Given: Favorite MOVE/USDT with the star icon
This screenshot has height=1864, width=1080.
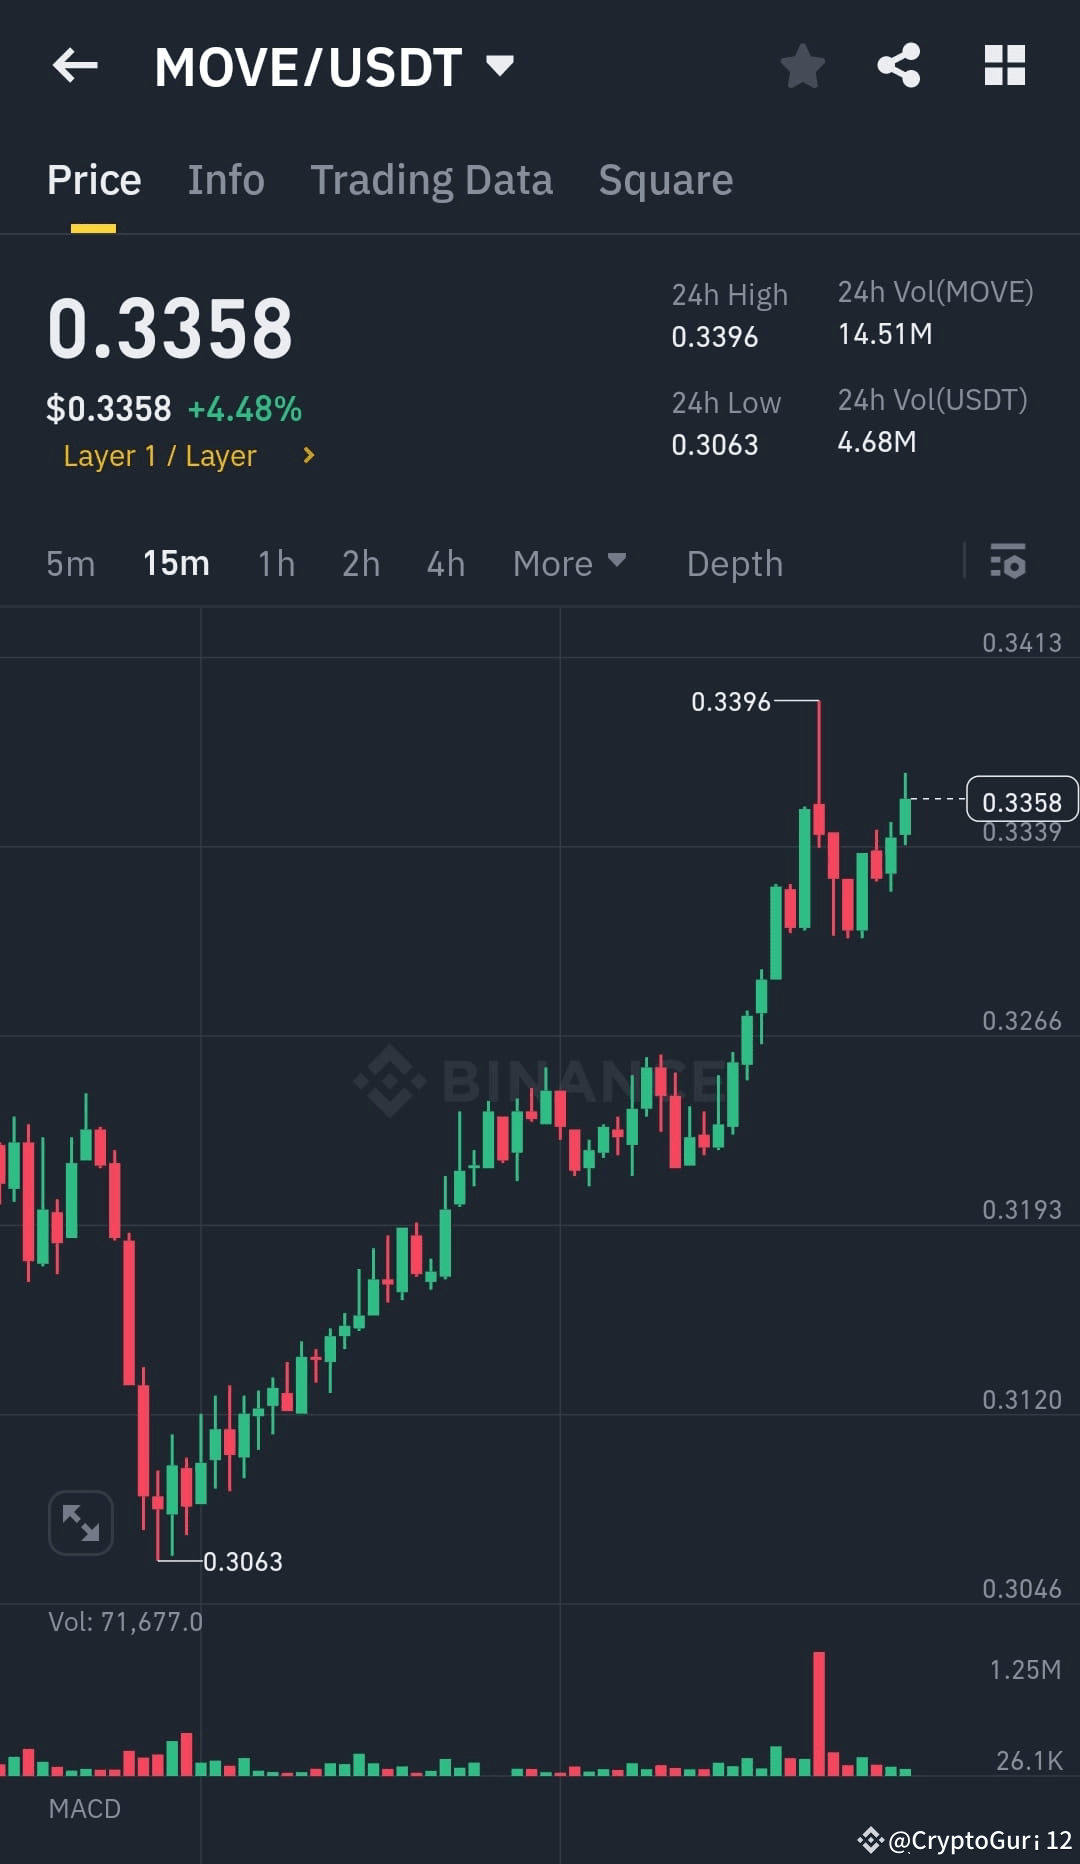Looking at the screenshot, I should coord(802,66).
